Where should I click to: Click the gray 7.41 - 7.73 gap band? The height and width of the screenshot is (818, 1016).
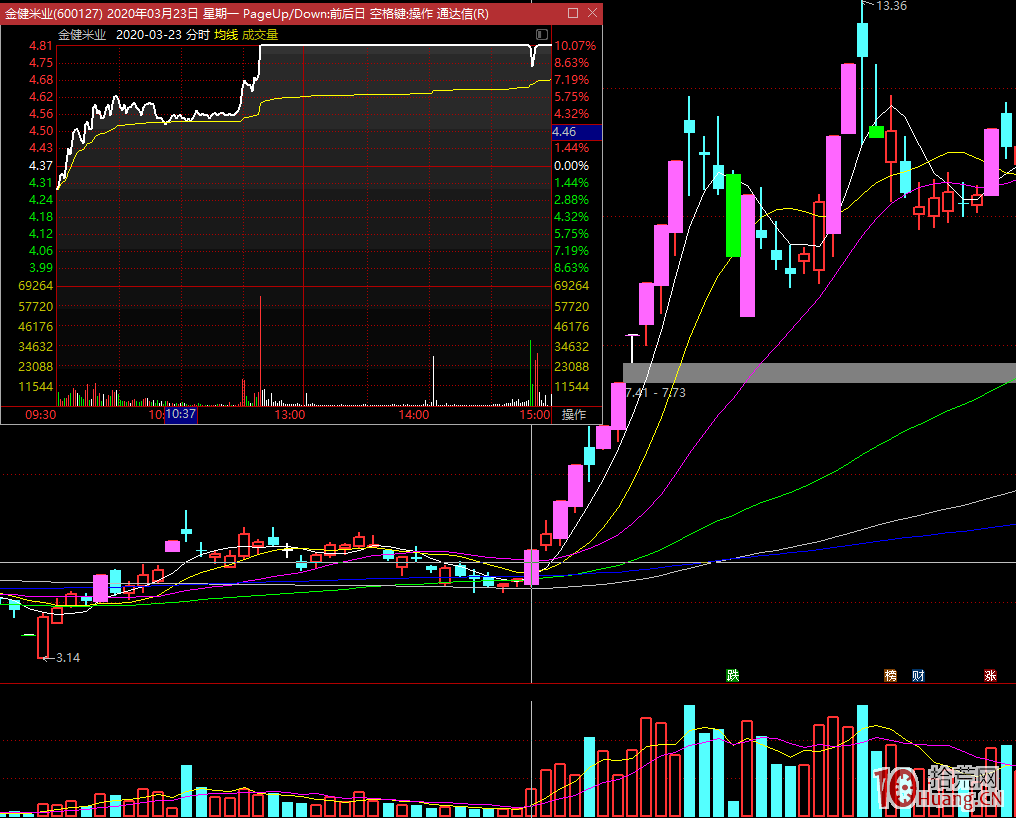(818, 372)
